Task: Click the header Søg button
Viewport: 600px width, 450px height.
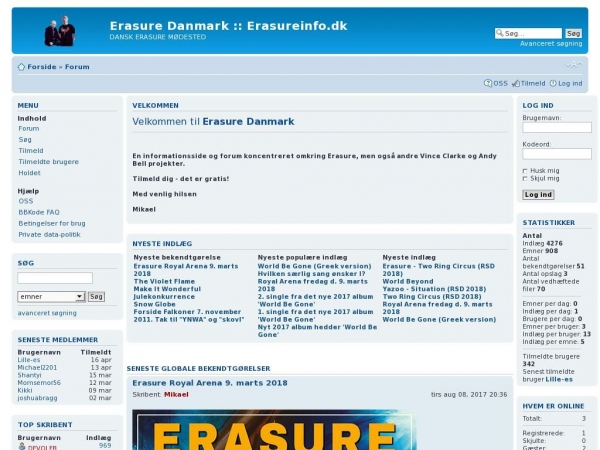Action: click(573, 34)
